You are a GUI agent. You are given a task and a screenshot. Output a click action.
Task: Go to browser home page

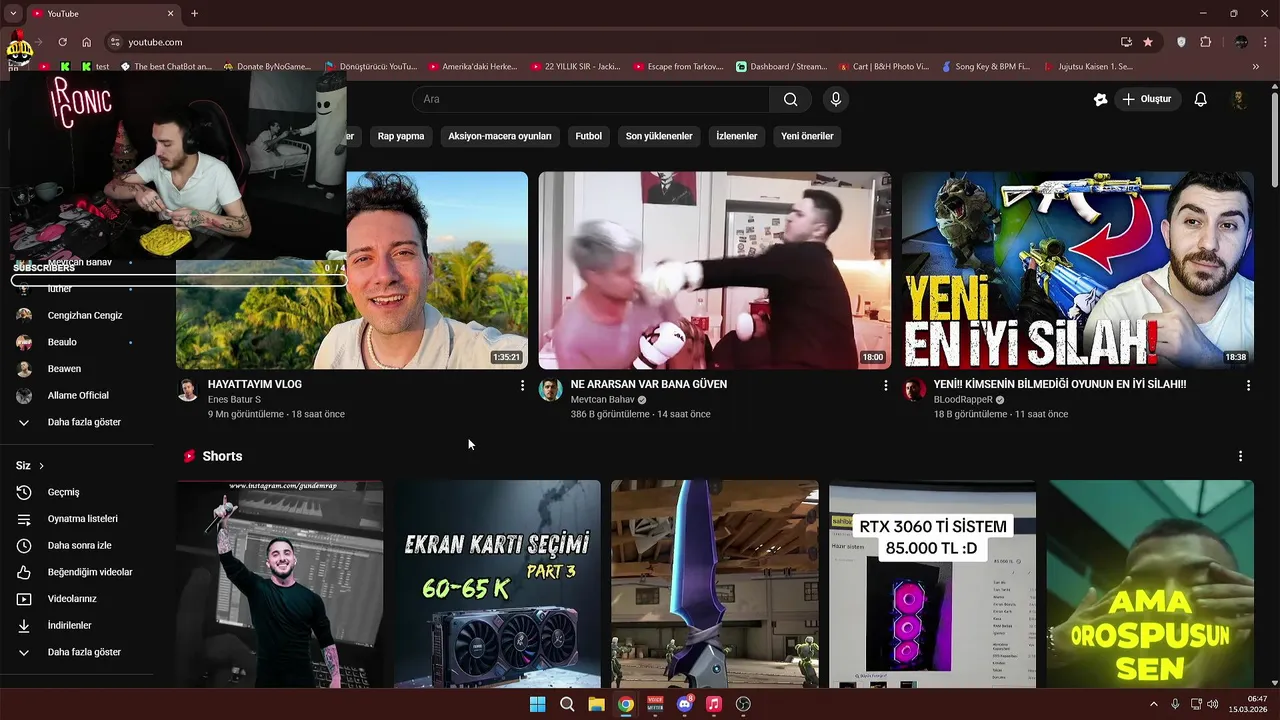[87, 42]
